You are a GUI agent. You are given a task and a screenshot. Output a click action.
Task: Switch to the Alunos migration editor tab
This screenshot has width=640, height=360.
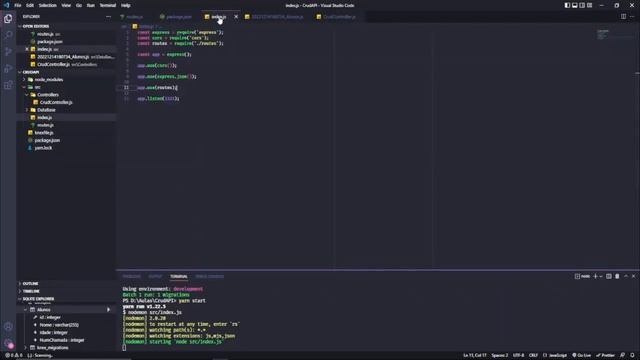tap(277, 17)
